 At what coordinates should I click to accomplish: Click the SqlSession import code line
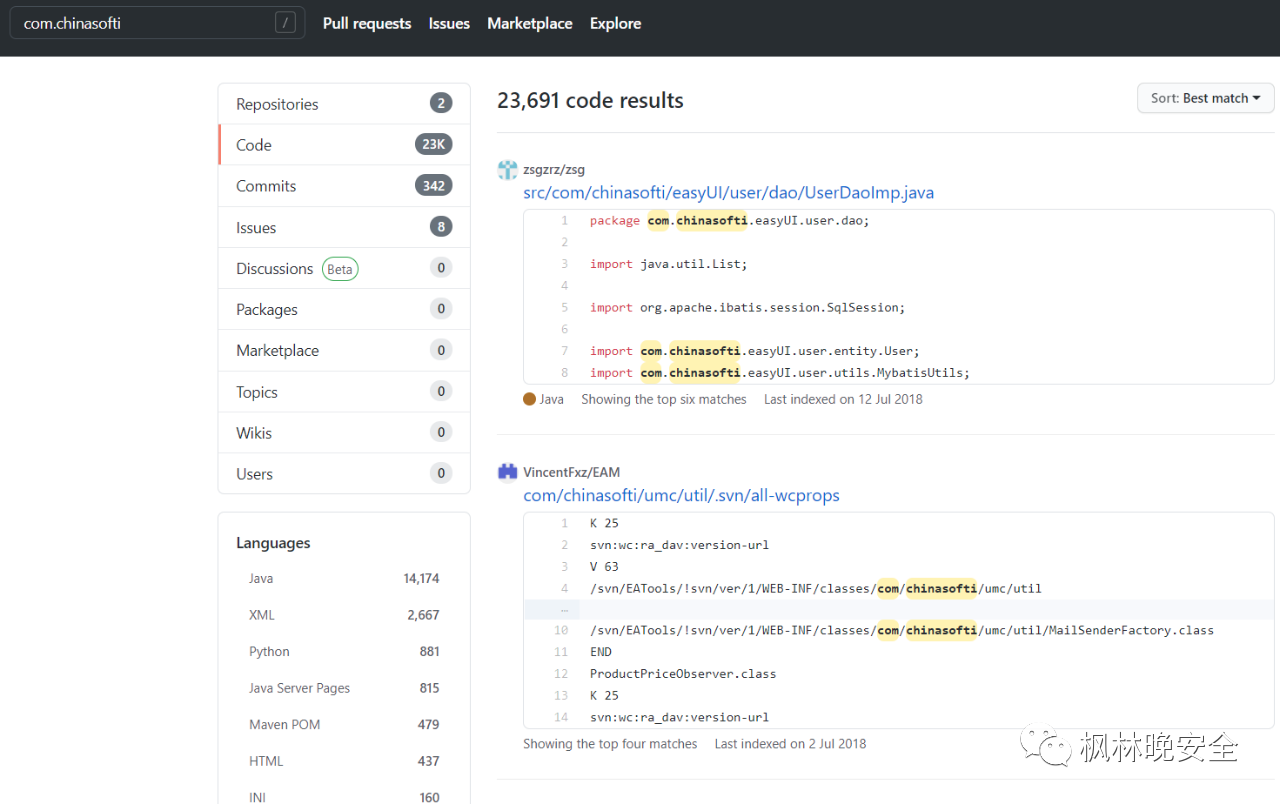(x=747, y=307)
